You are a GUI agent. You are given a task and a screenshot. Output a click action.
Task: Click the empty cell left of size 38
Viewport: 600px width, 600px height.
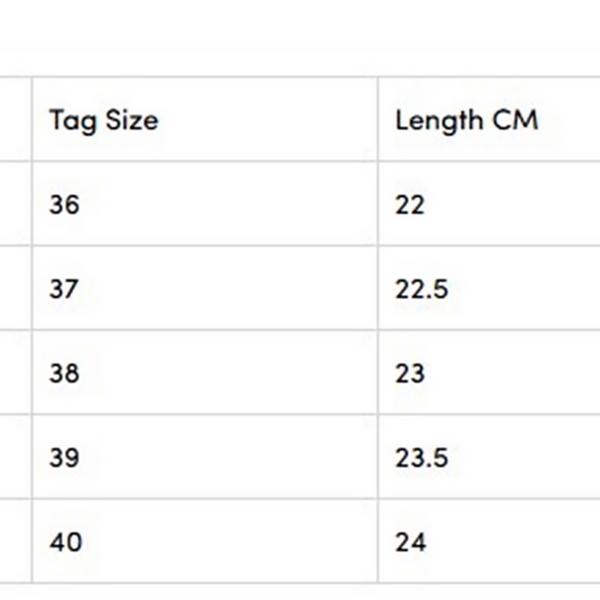[x=15, y=373]
